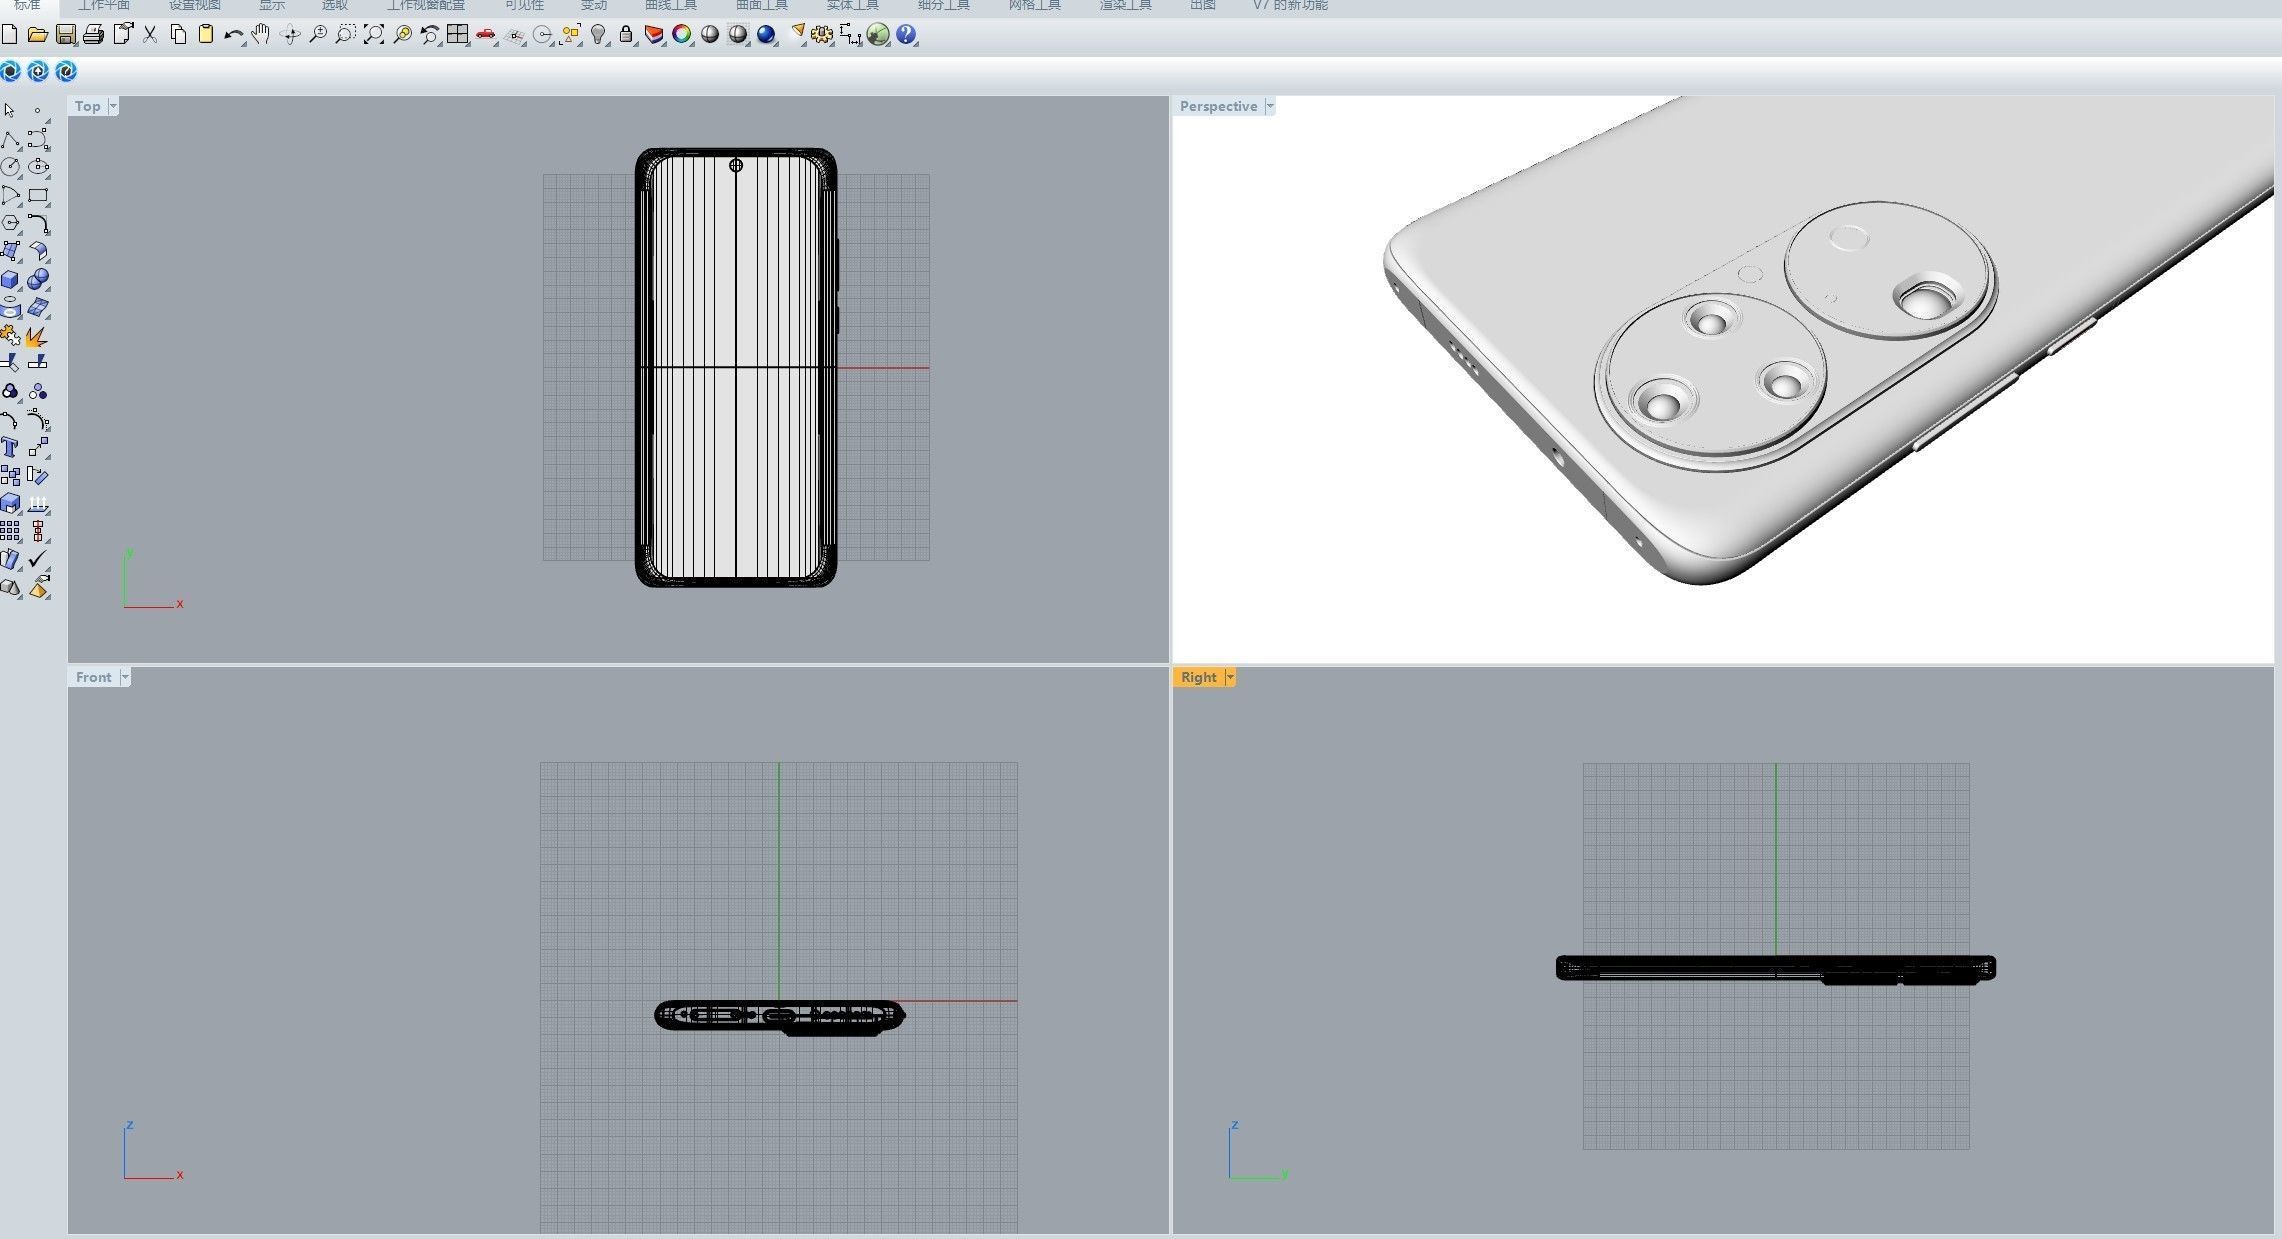Open the 实体工具 toolbar tab
Viewport: 2282px width, 1239px height.
click(852, 5)
